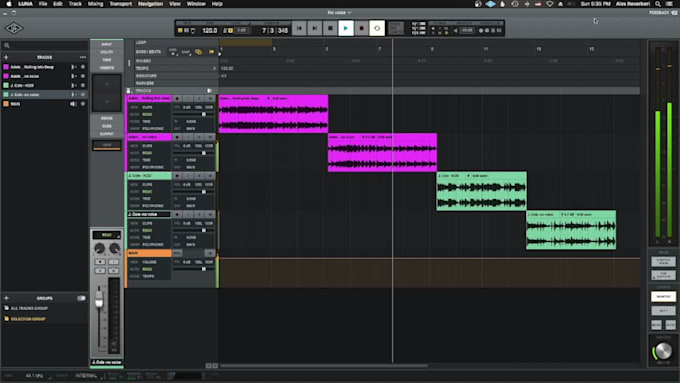Open the Transport menu
Viewport: 680px width, 383px height.
tap(121, 4)
